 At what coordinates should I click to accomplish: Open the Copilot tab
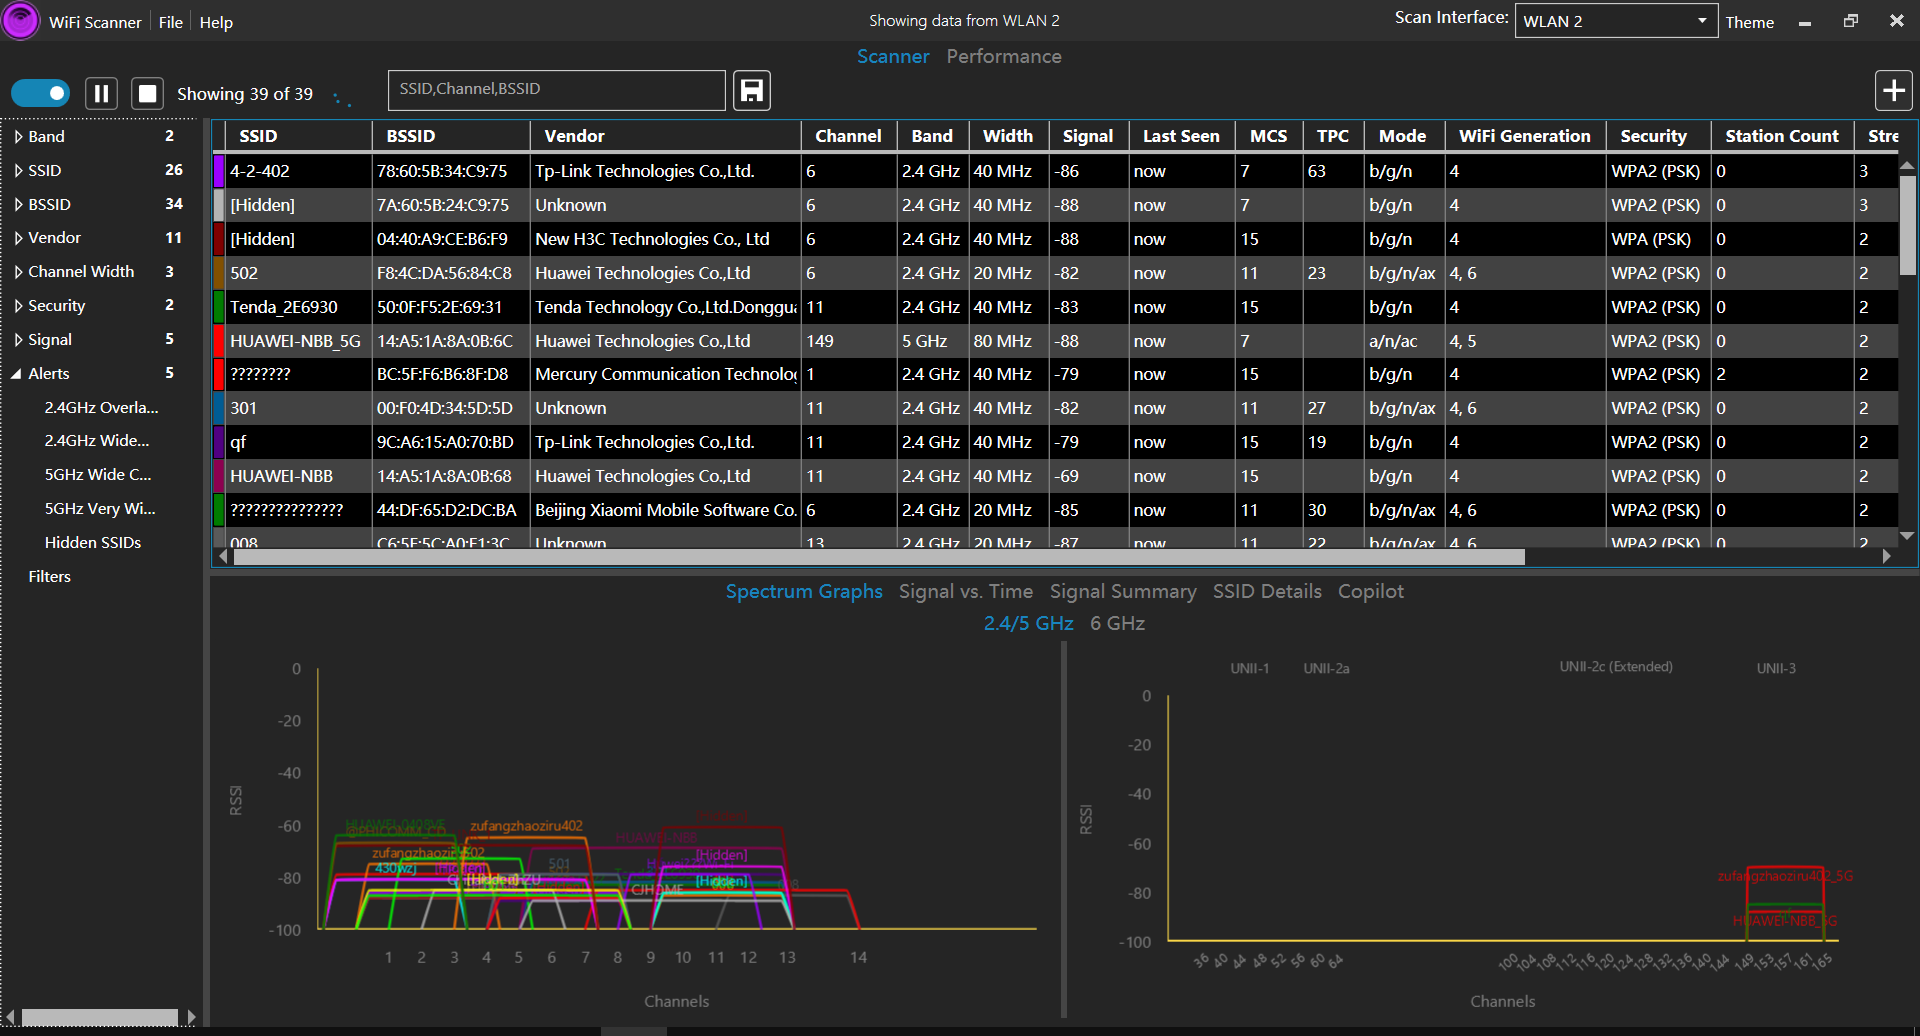click(x=1371, y=592)
